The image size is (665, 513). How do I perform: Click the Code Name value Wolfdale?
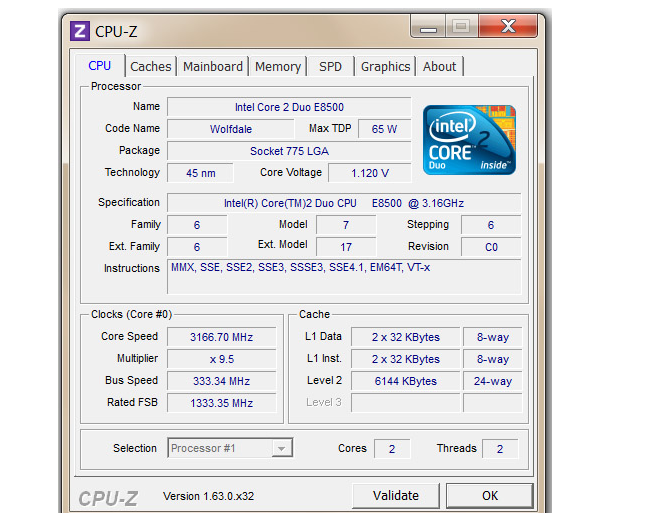click(x=231, y=129)
